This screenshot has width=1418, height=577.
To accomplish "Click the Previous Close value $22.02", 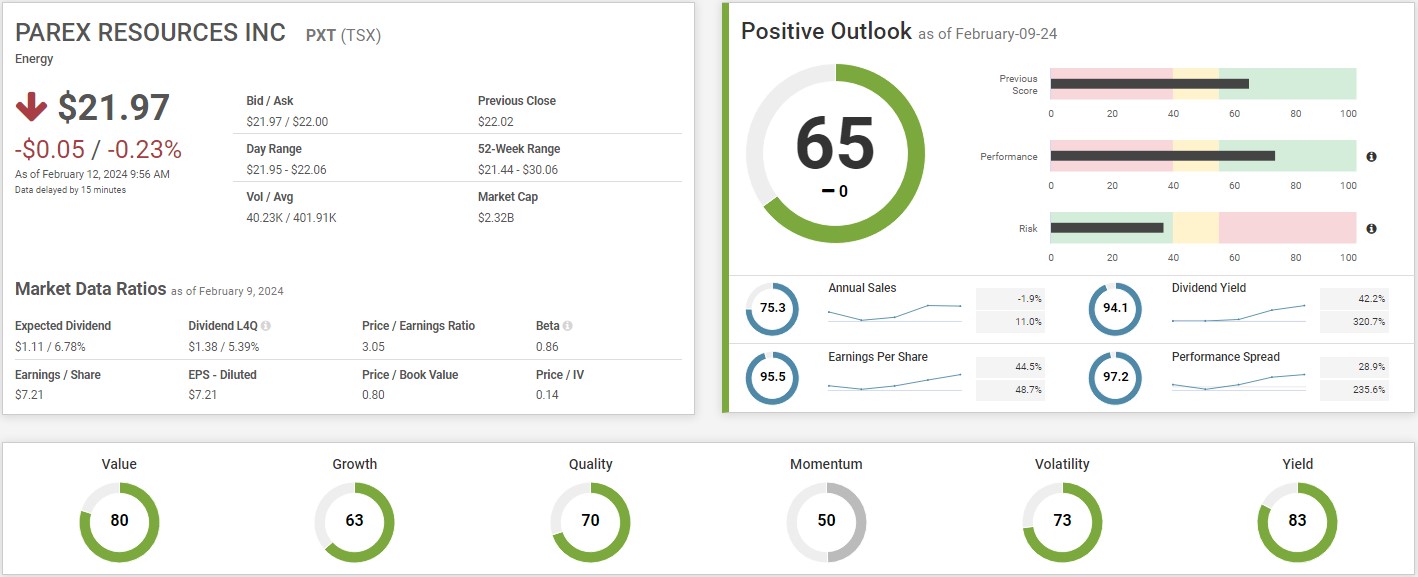I will click(496, 122).
